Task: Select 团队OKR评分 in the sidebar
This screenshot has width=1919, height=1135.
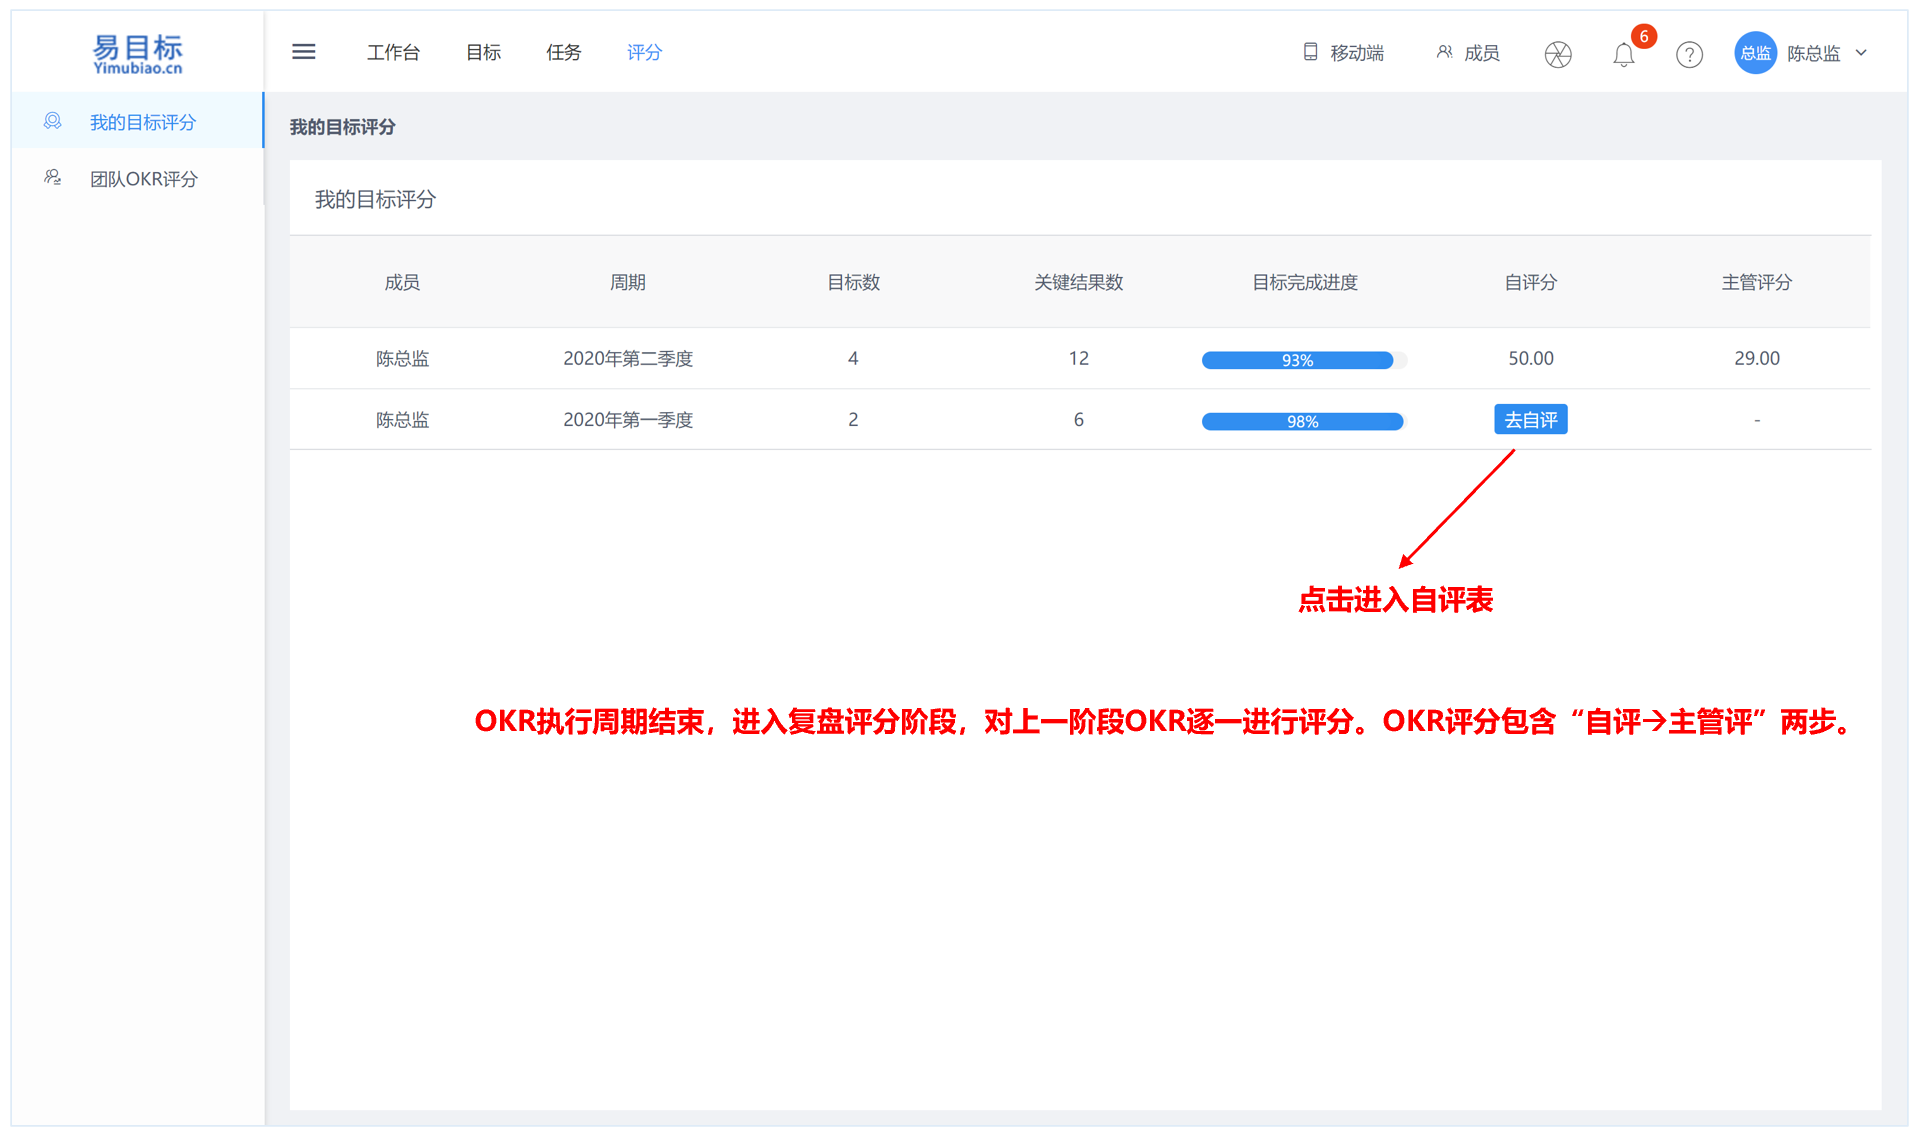Action: [138, 178]
